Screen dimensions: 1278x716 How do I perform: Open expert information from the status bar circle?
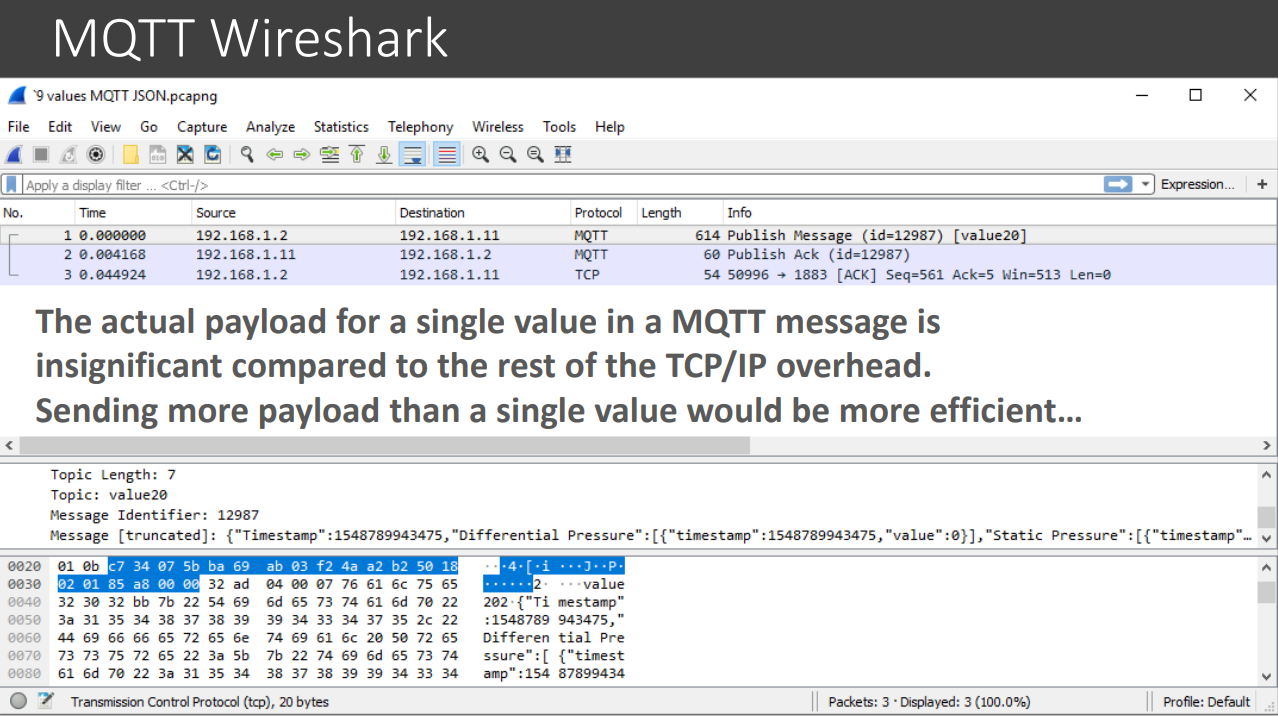18,701
